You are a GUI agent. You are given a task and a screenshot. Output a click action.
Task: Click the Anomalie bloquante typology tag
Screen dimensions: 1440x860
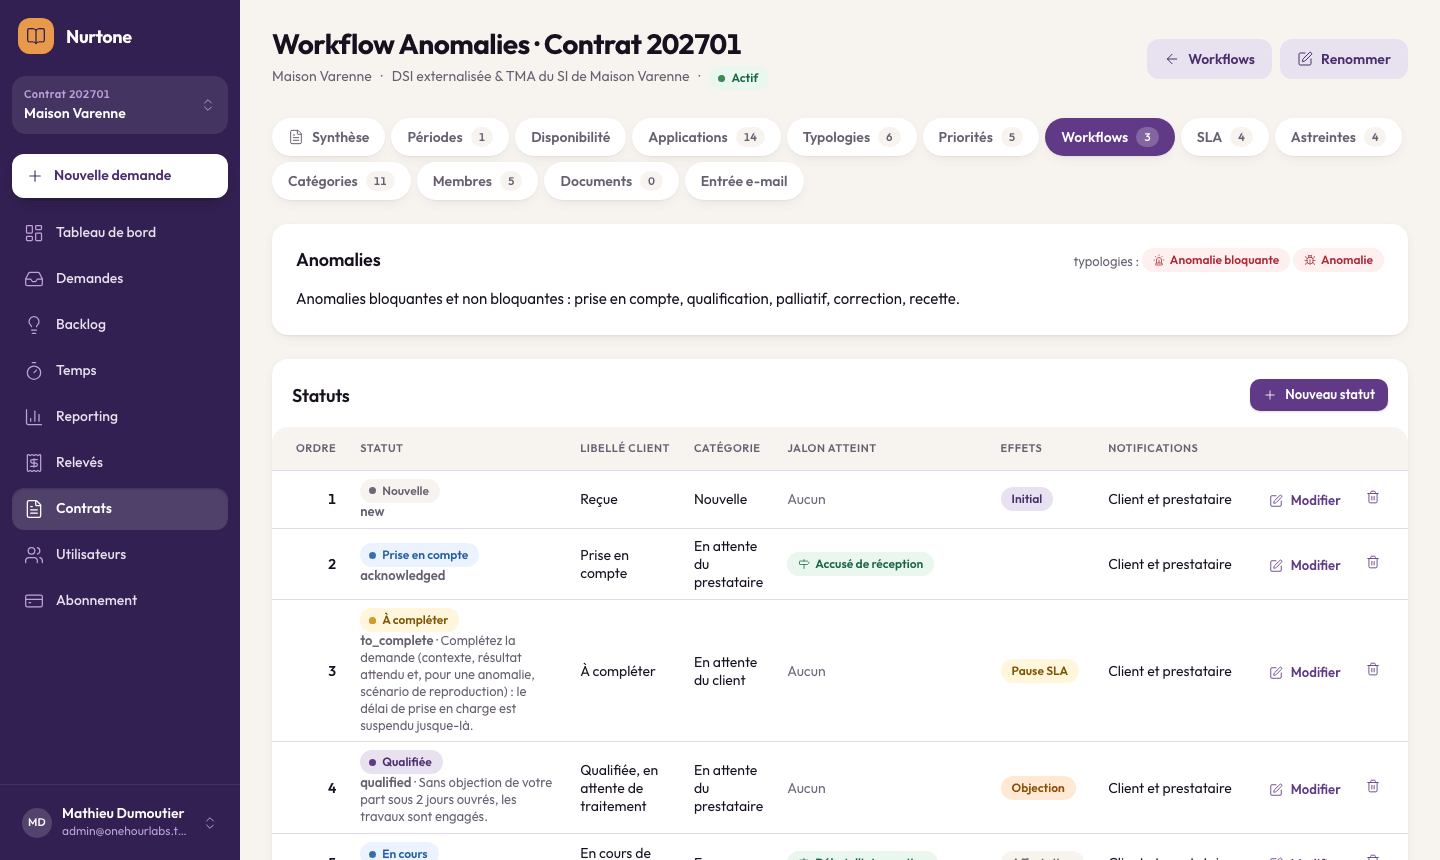tap(1216, 260)
